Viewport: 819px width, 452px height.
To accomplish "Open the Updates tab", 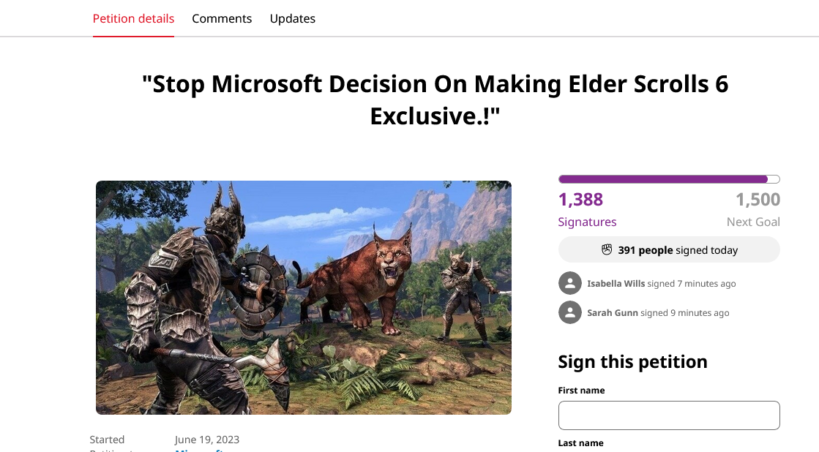I will pos(292,19).
